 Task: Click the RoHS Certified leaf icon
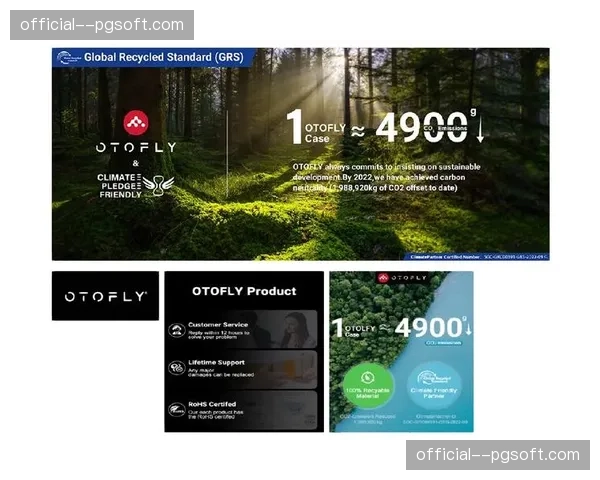point(177,410)
